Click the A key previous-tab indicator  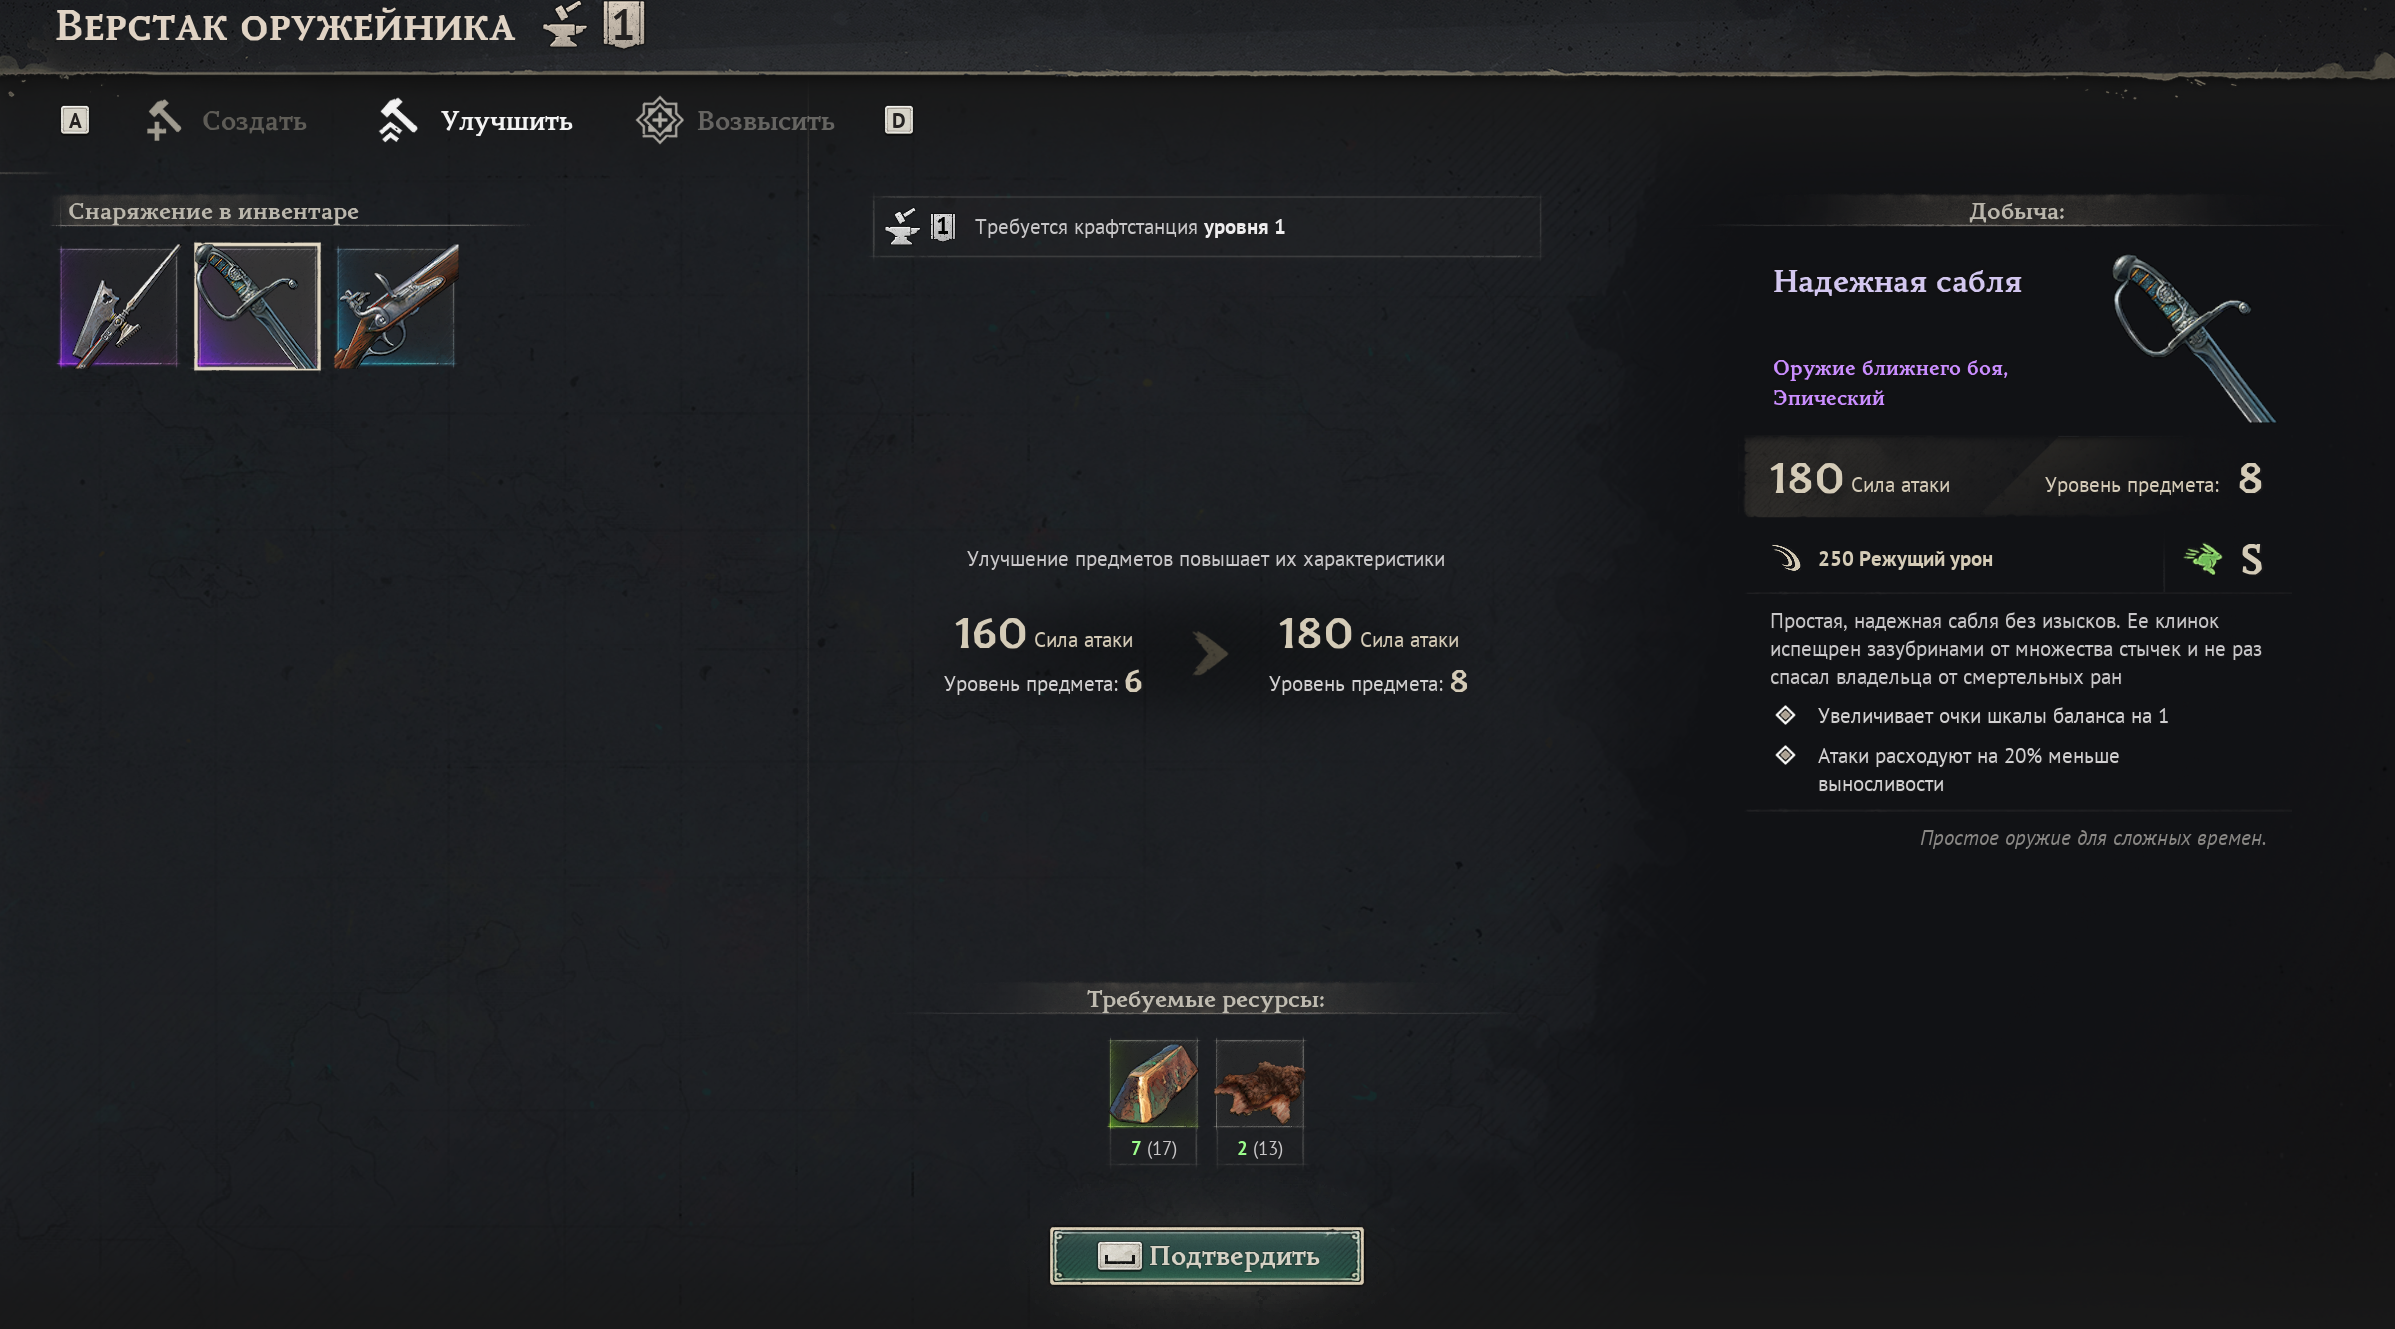[75, 121]
